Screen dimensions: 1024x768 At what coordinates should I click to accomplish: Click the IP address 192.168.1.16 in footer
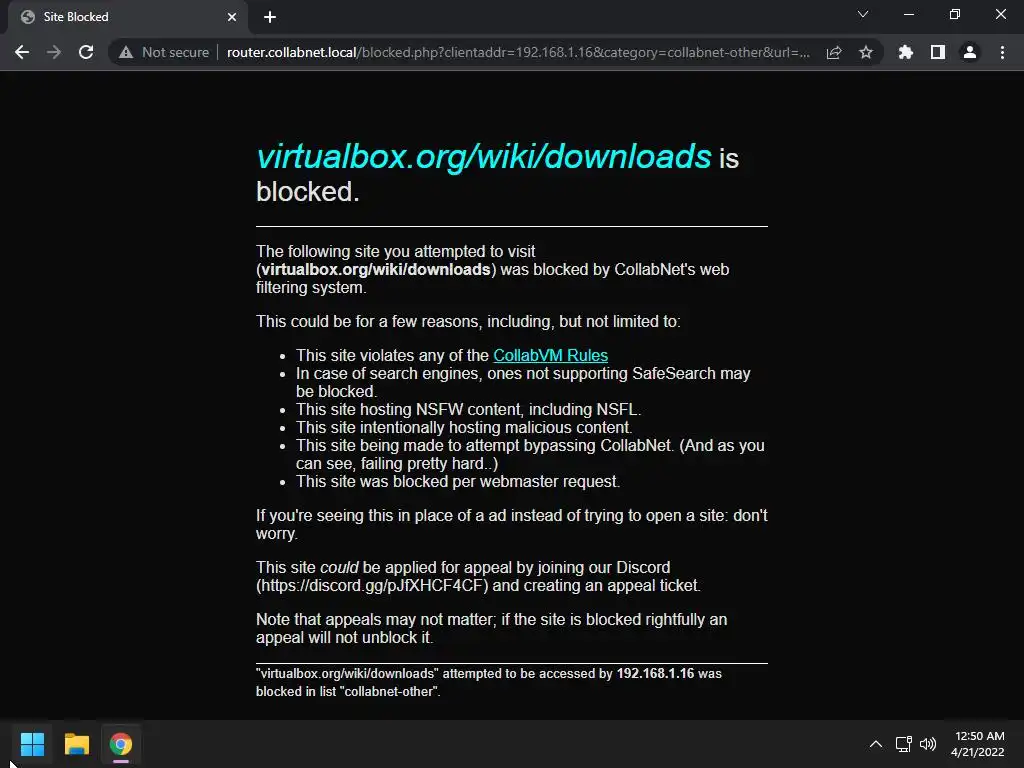coord(655,673)
